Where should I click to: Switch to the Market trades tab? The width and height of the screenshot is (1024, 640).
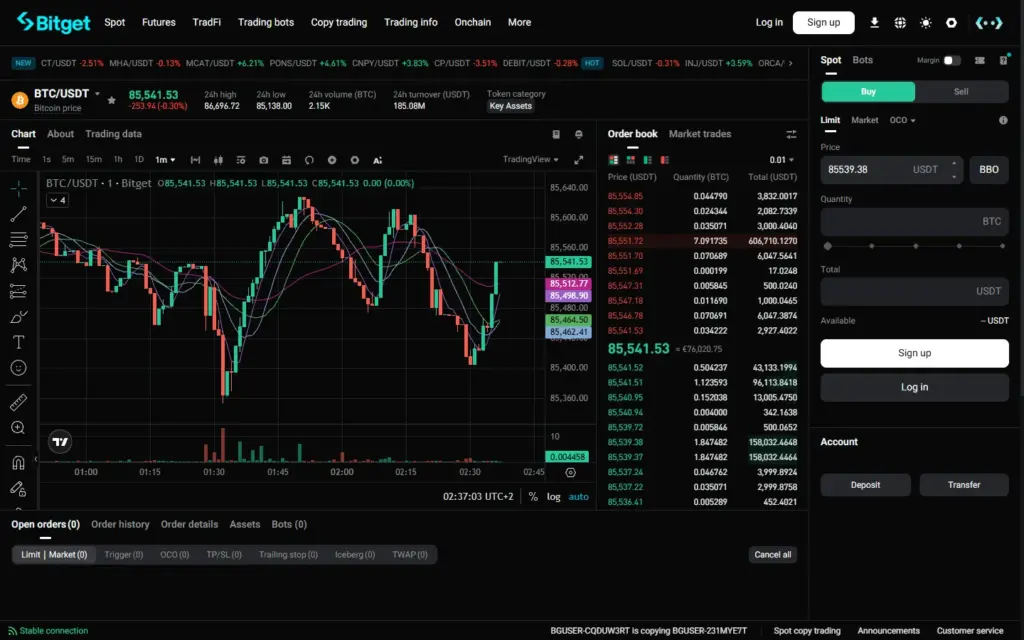point(699,134)
